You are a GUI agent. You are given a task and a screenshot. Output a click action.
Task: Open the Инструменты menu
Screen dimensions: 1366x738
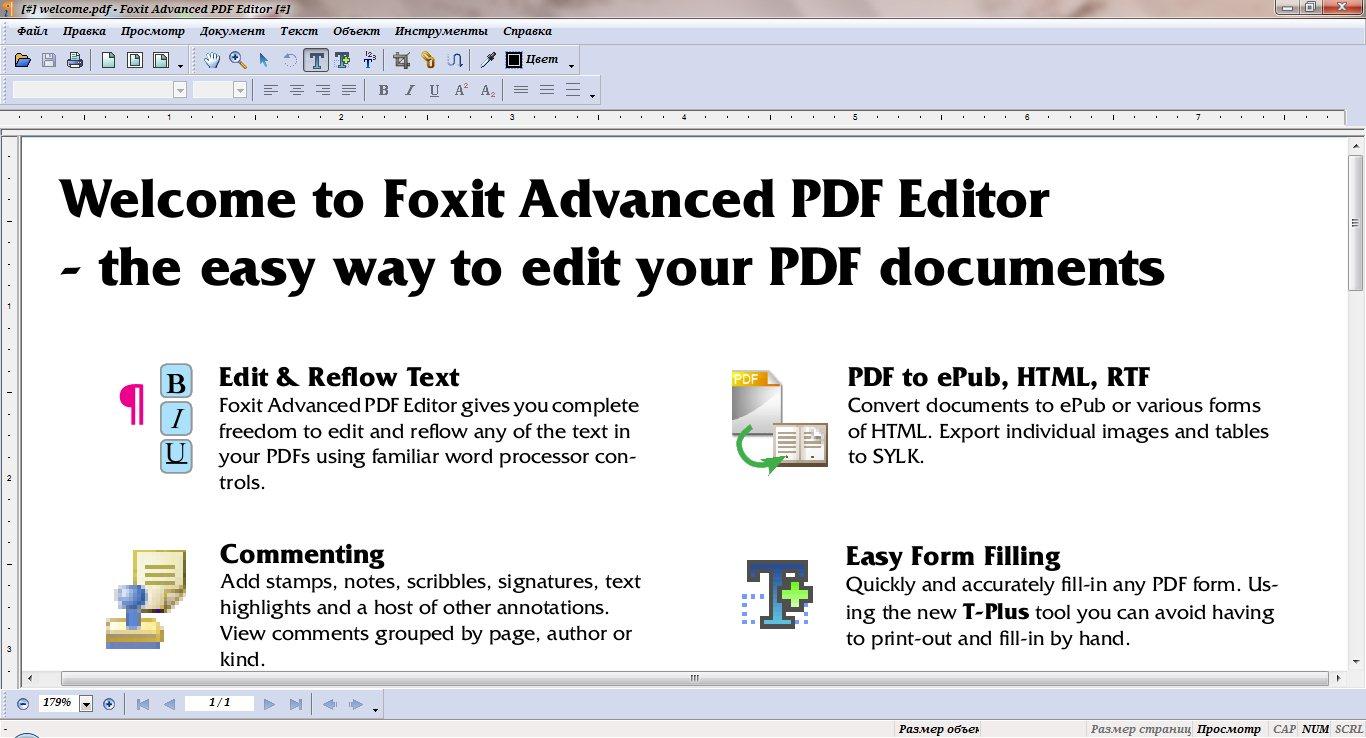click(x=441, y=31)
